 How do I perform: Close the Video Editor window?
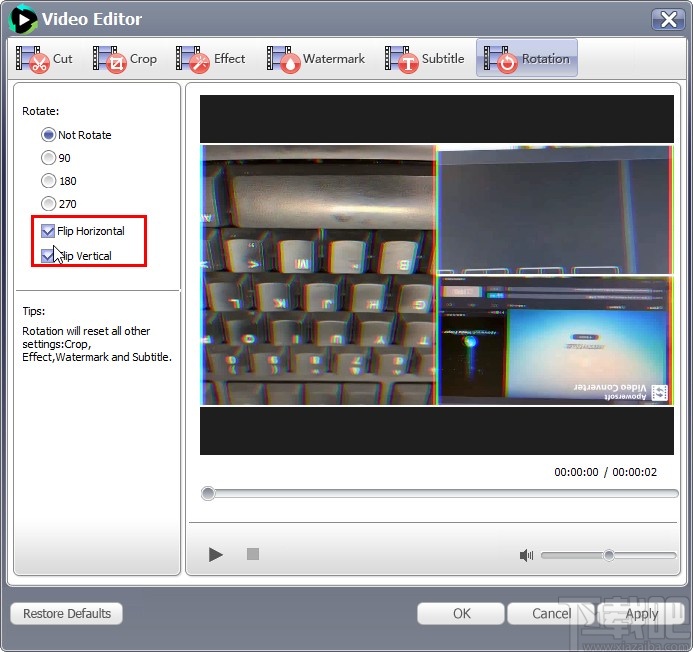click(x=668, y=19)
